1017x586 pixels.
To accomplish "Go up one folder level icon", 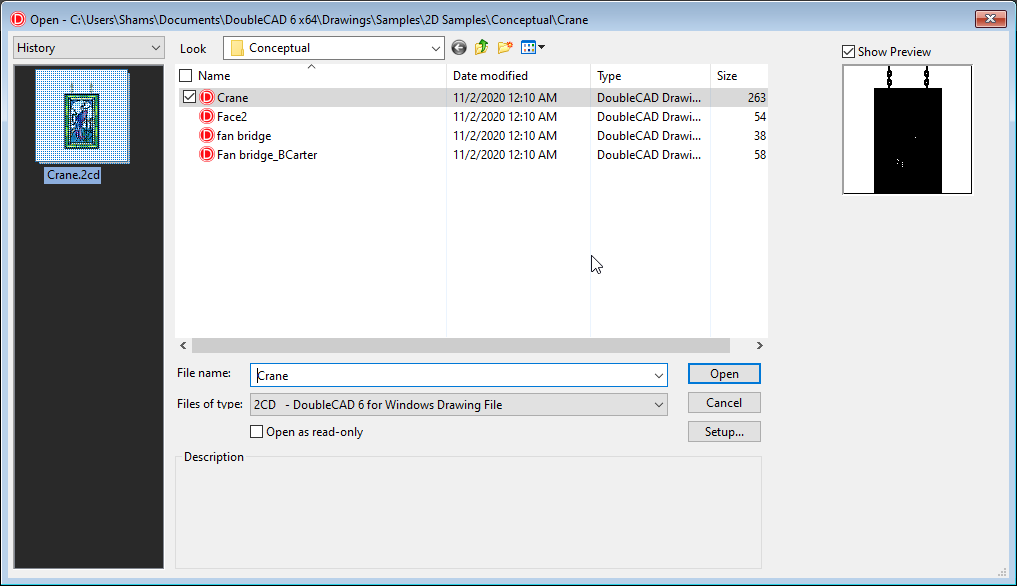I will 481,47.
